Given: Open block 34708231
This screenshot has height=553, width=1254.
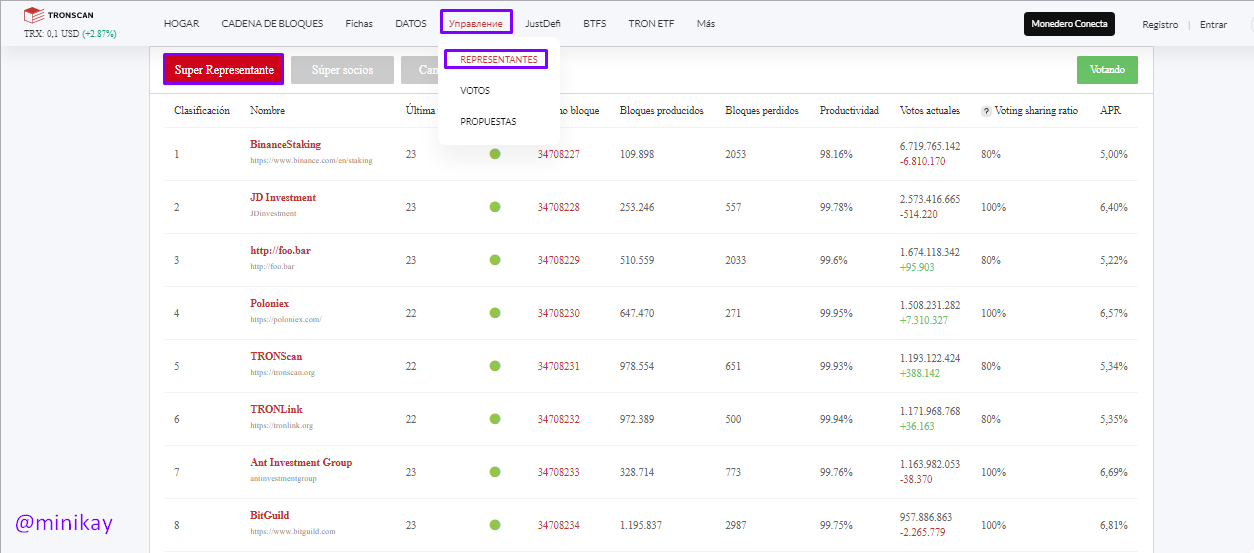Looking at the screenshot, I should (558, 367).
